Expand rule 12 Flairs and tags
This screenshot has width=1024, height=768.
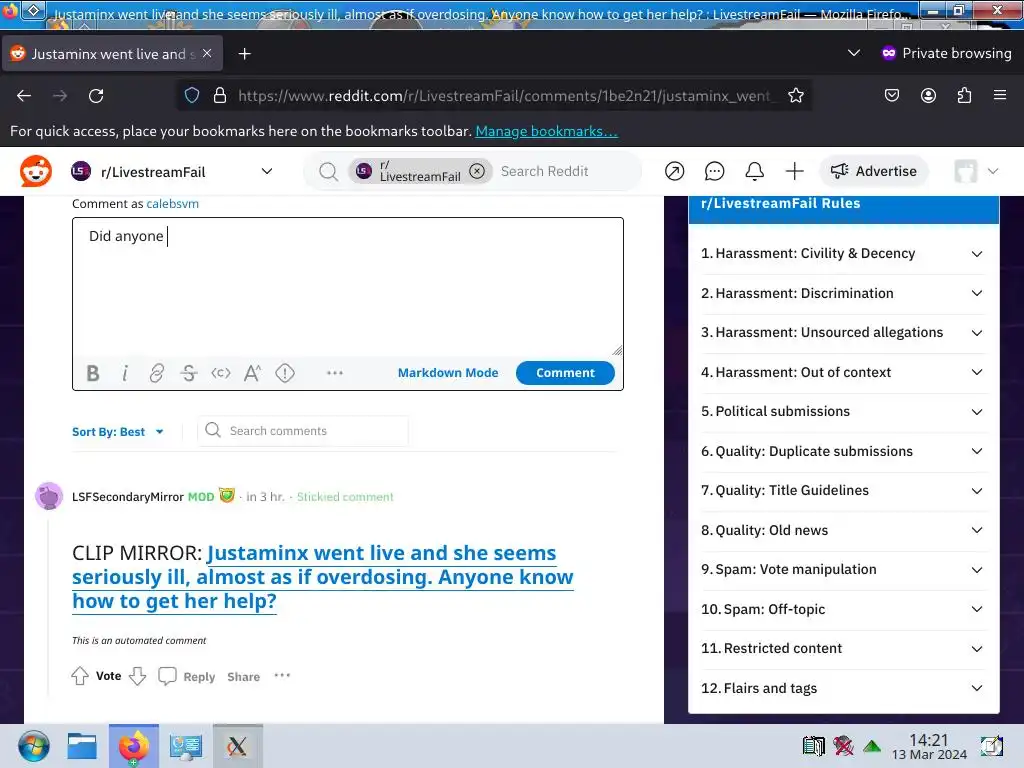pyautogui.click(x=843, y=688)
